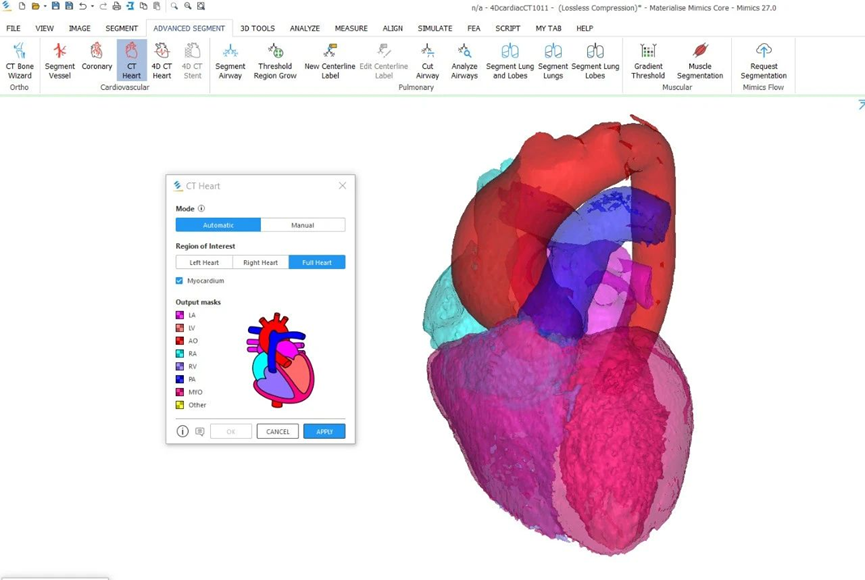Expand the Open Project dropdown arrow
Screen dimensions: 865x580
click(x=45, y=6)
